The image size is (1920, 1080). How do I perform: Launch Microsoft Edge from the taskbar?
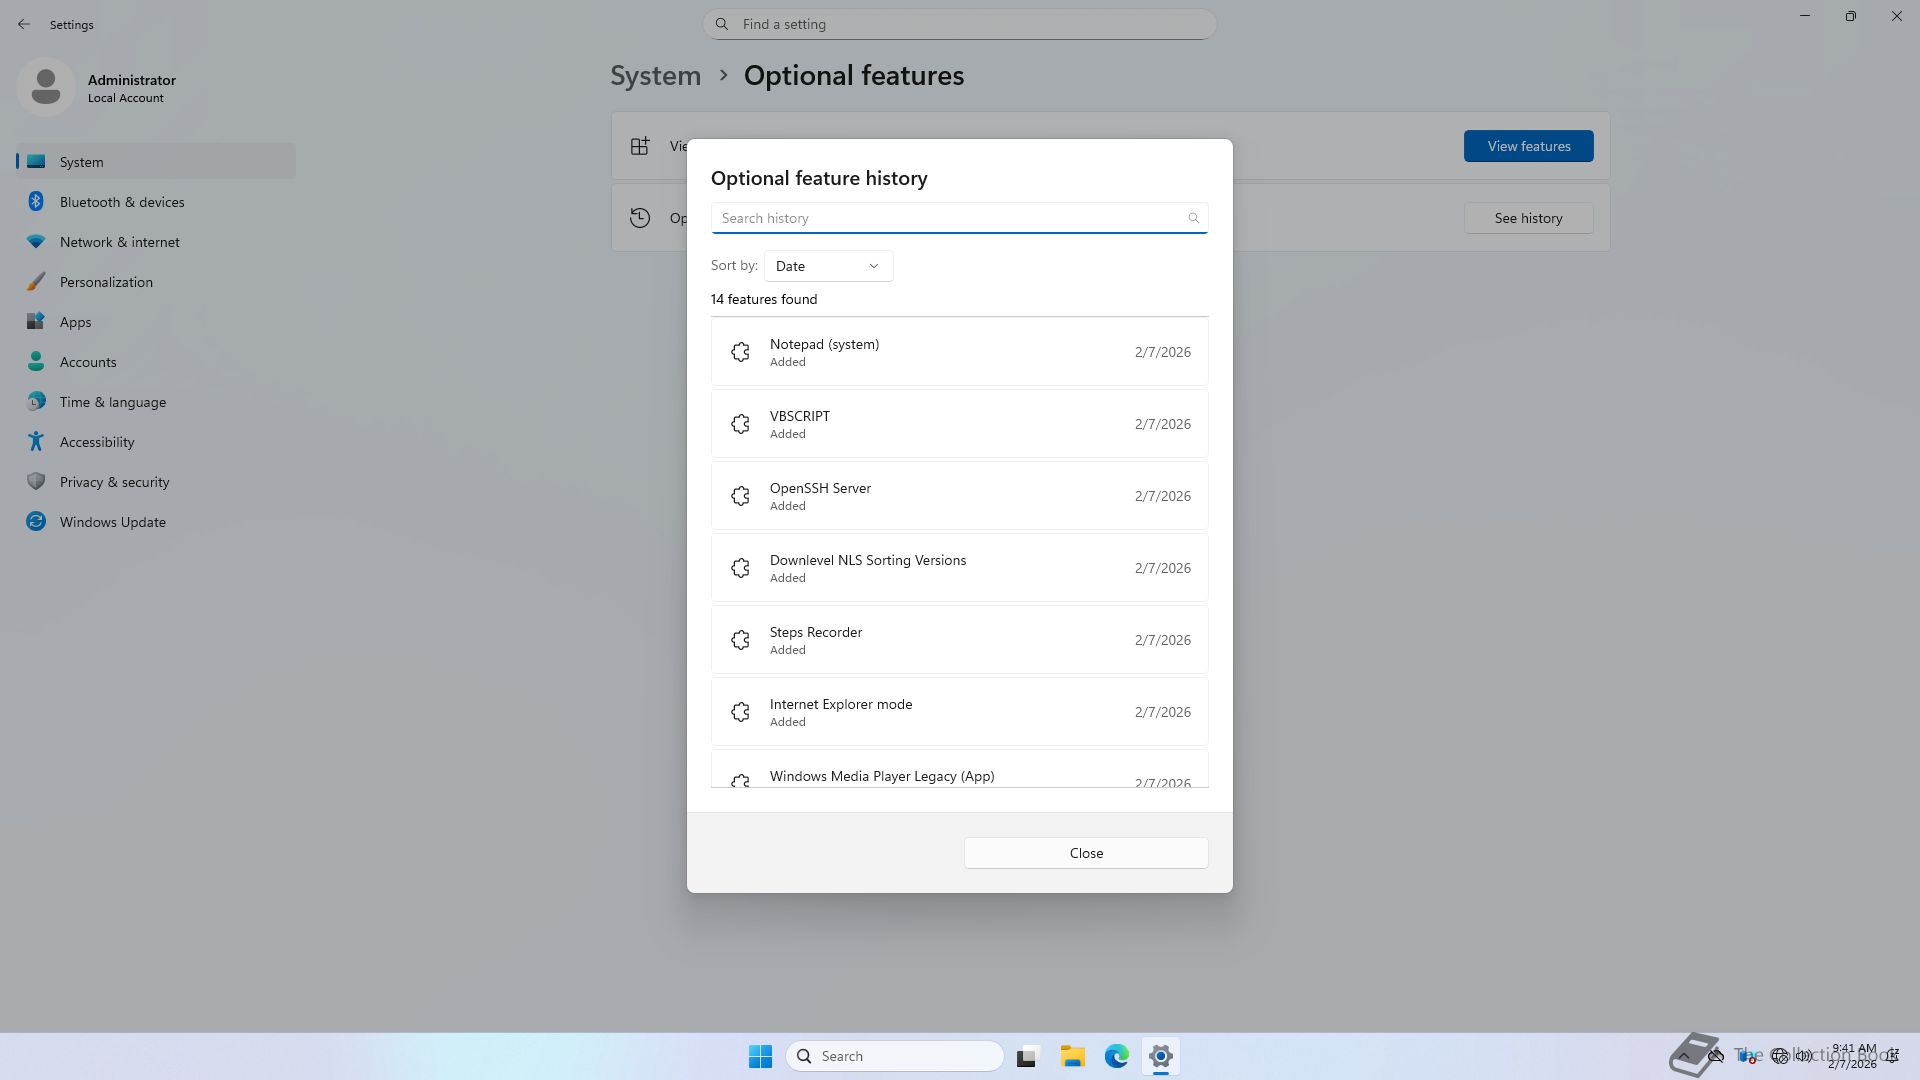tap(1117, 1056)
